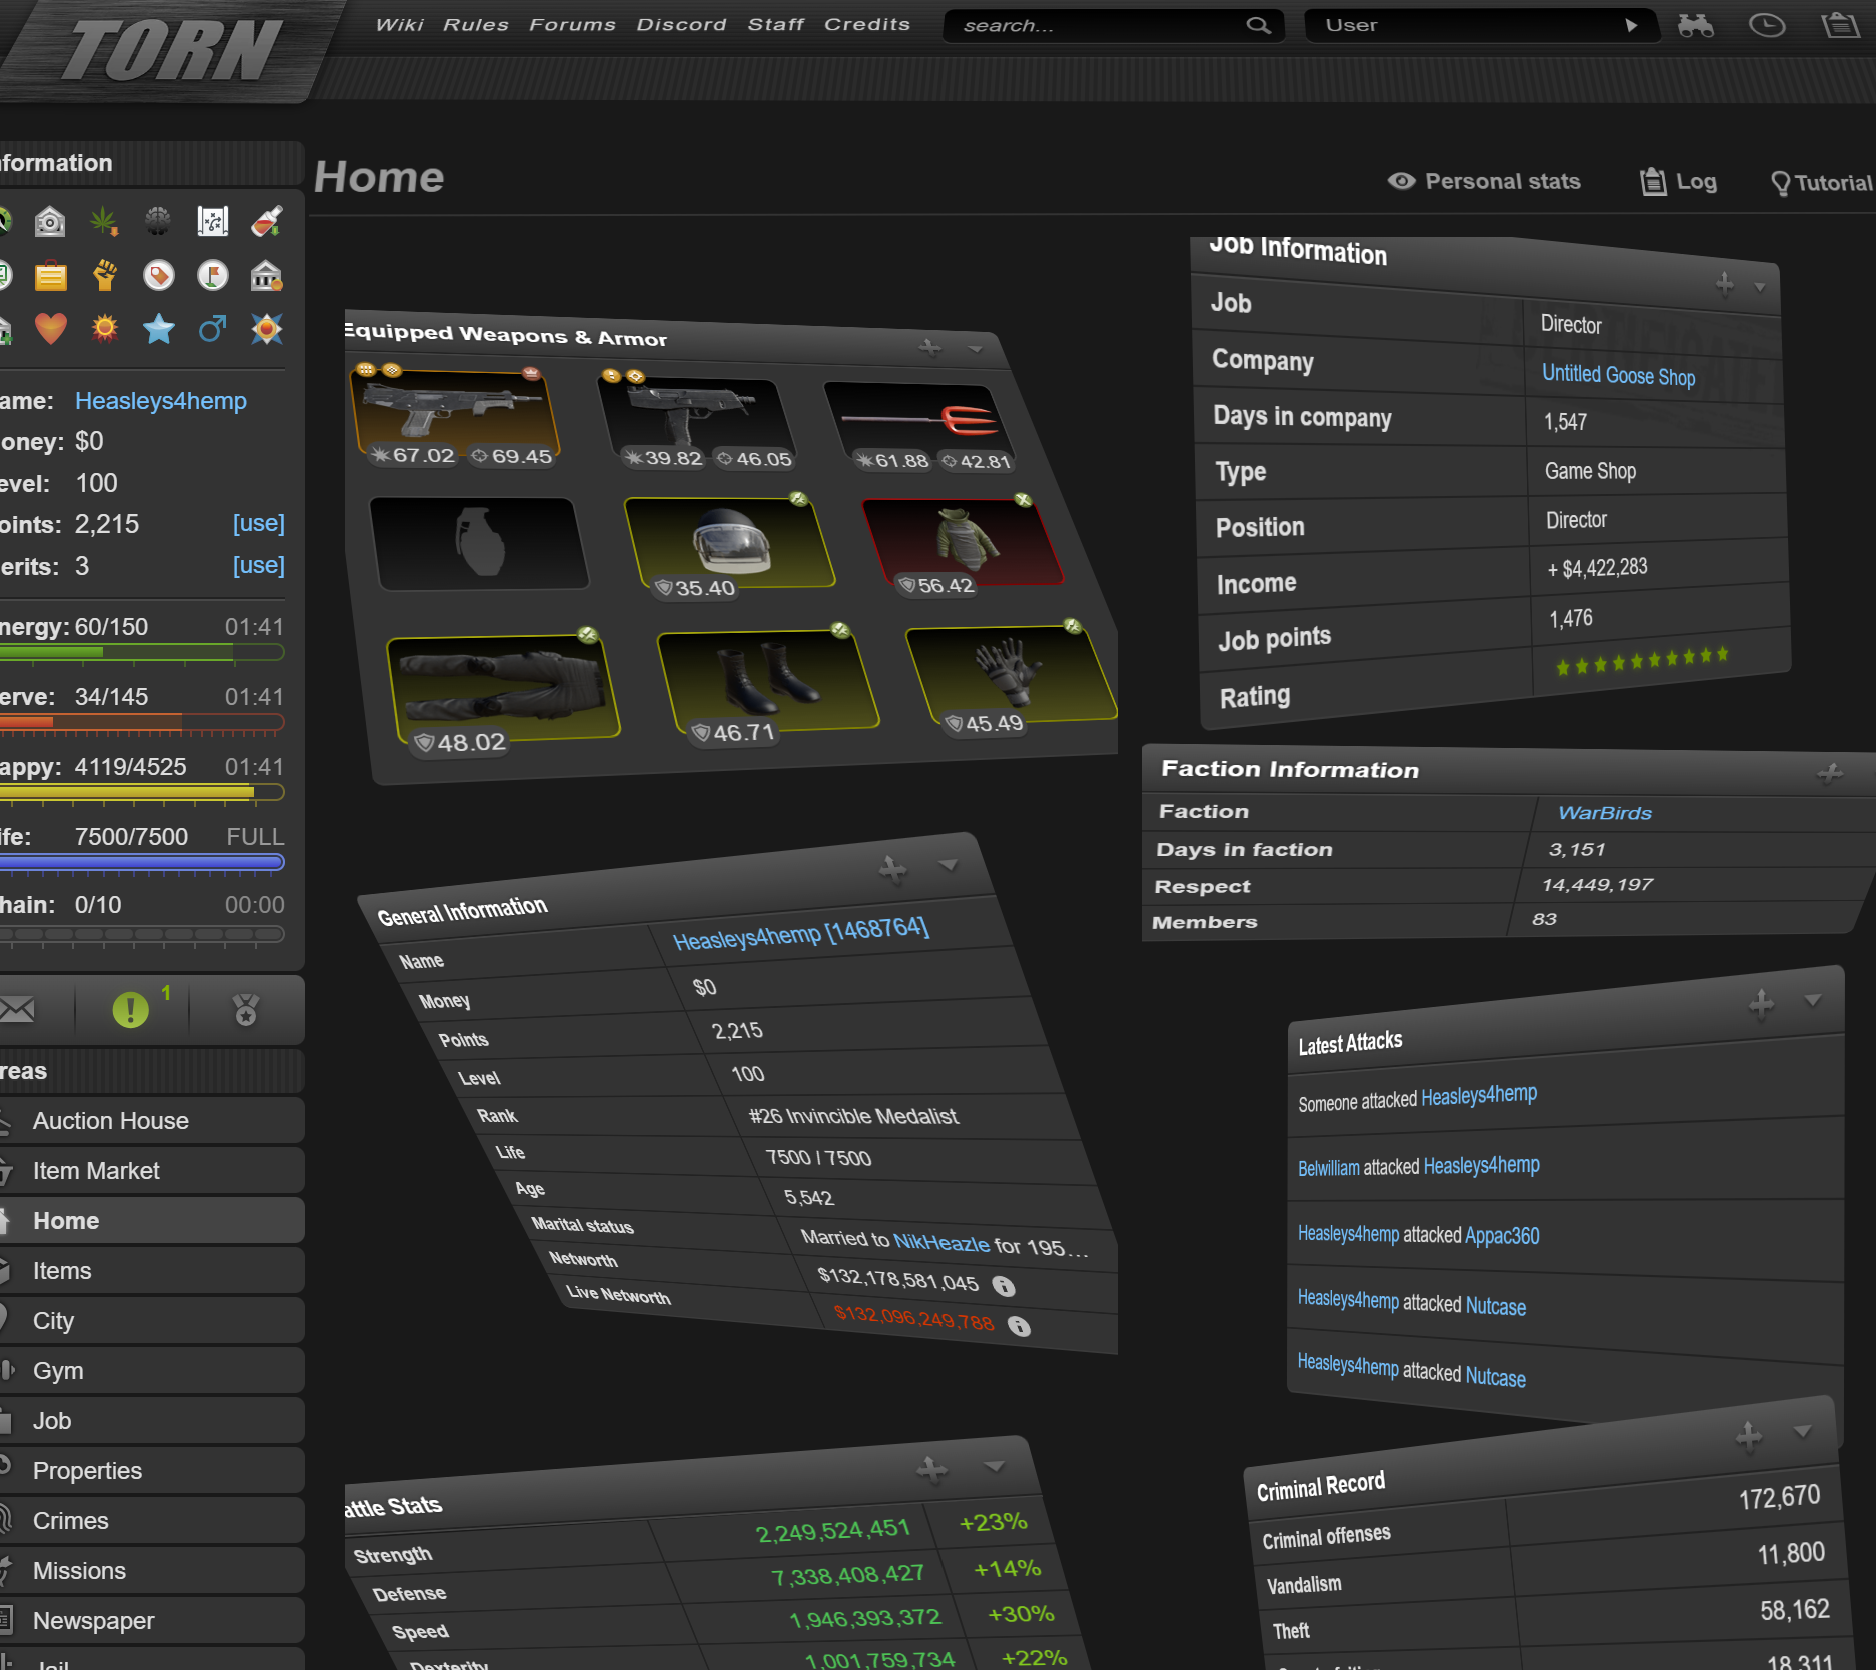Click the yellow raised fist icon
1876x1670 pixels.
point(104,275)
